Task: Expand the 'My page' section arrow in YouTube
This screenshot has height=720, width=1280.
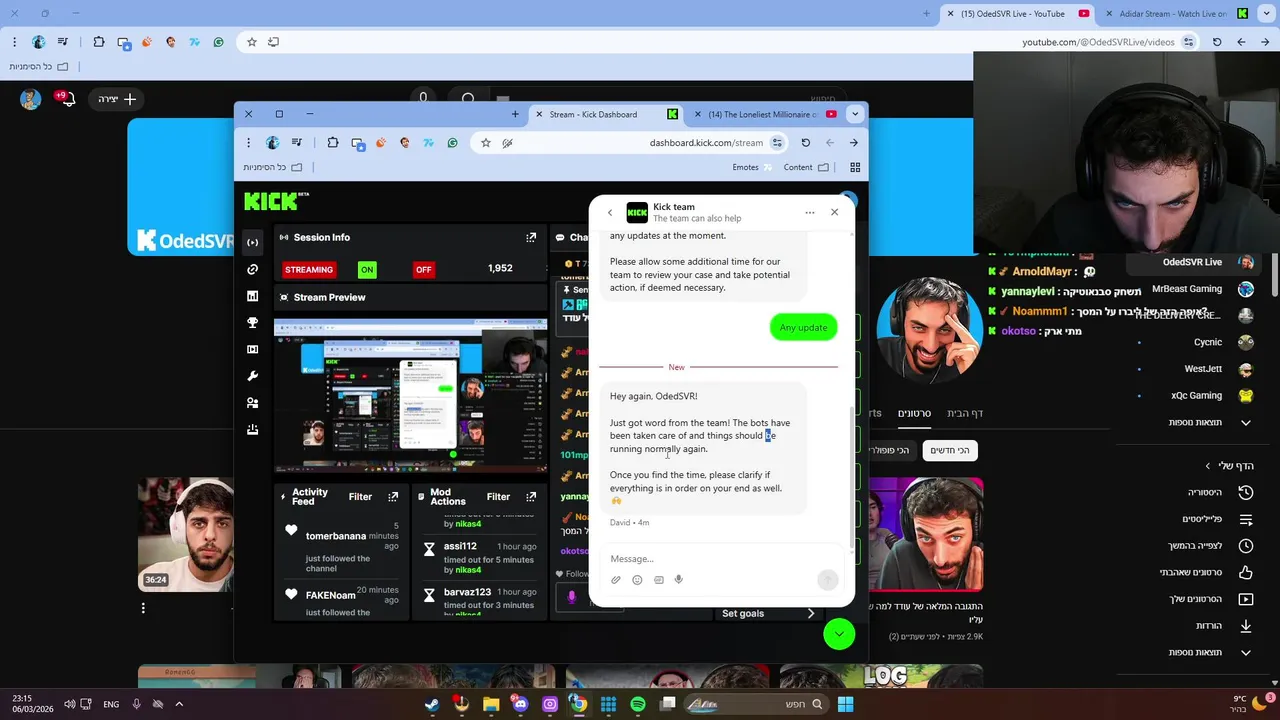Action: pos(1208,466)
